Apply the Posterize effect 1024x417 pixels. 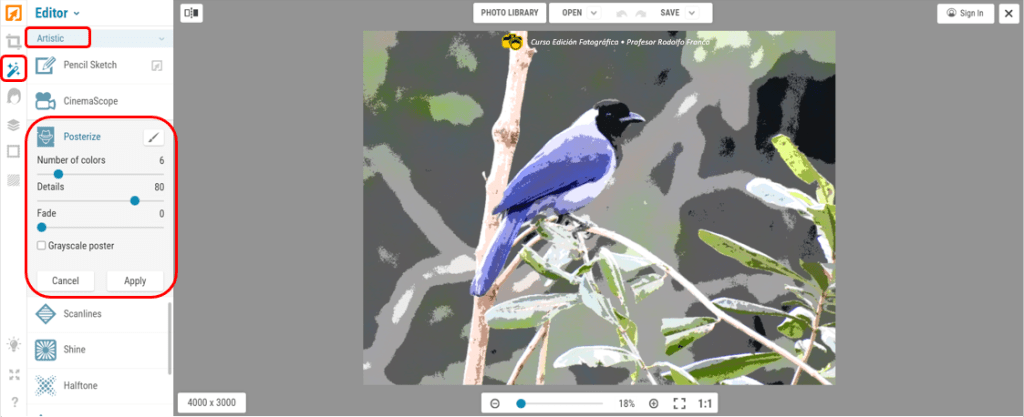(135, 281)
